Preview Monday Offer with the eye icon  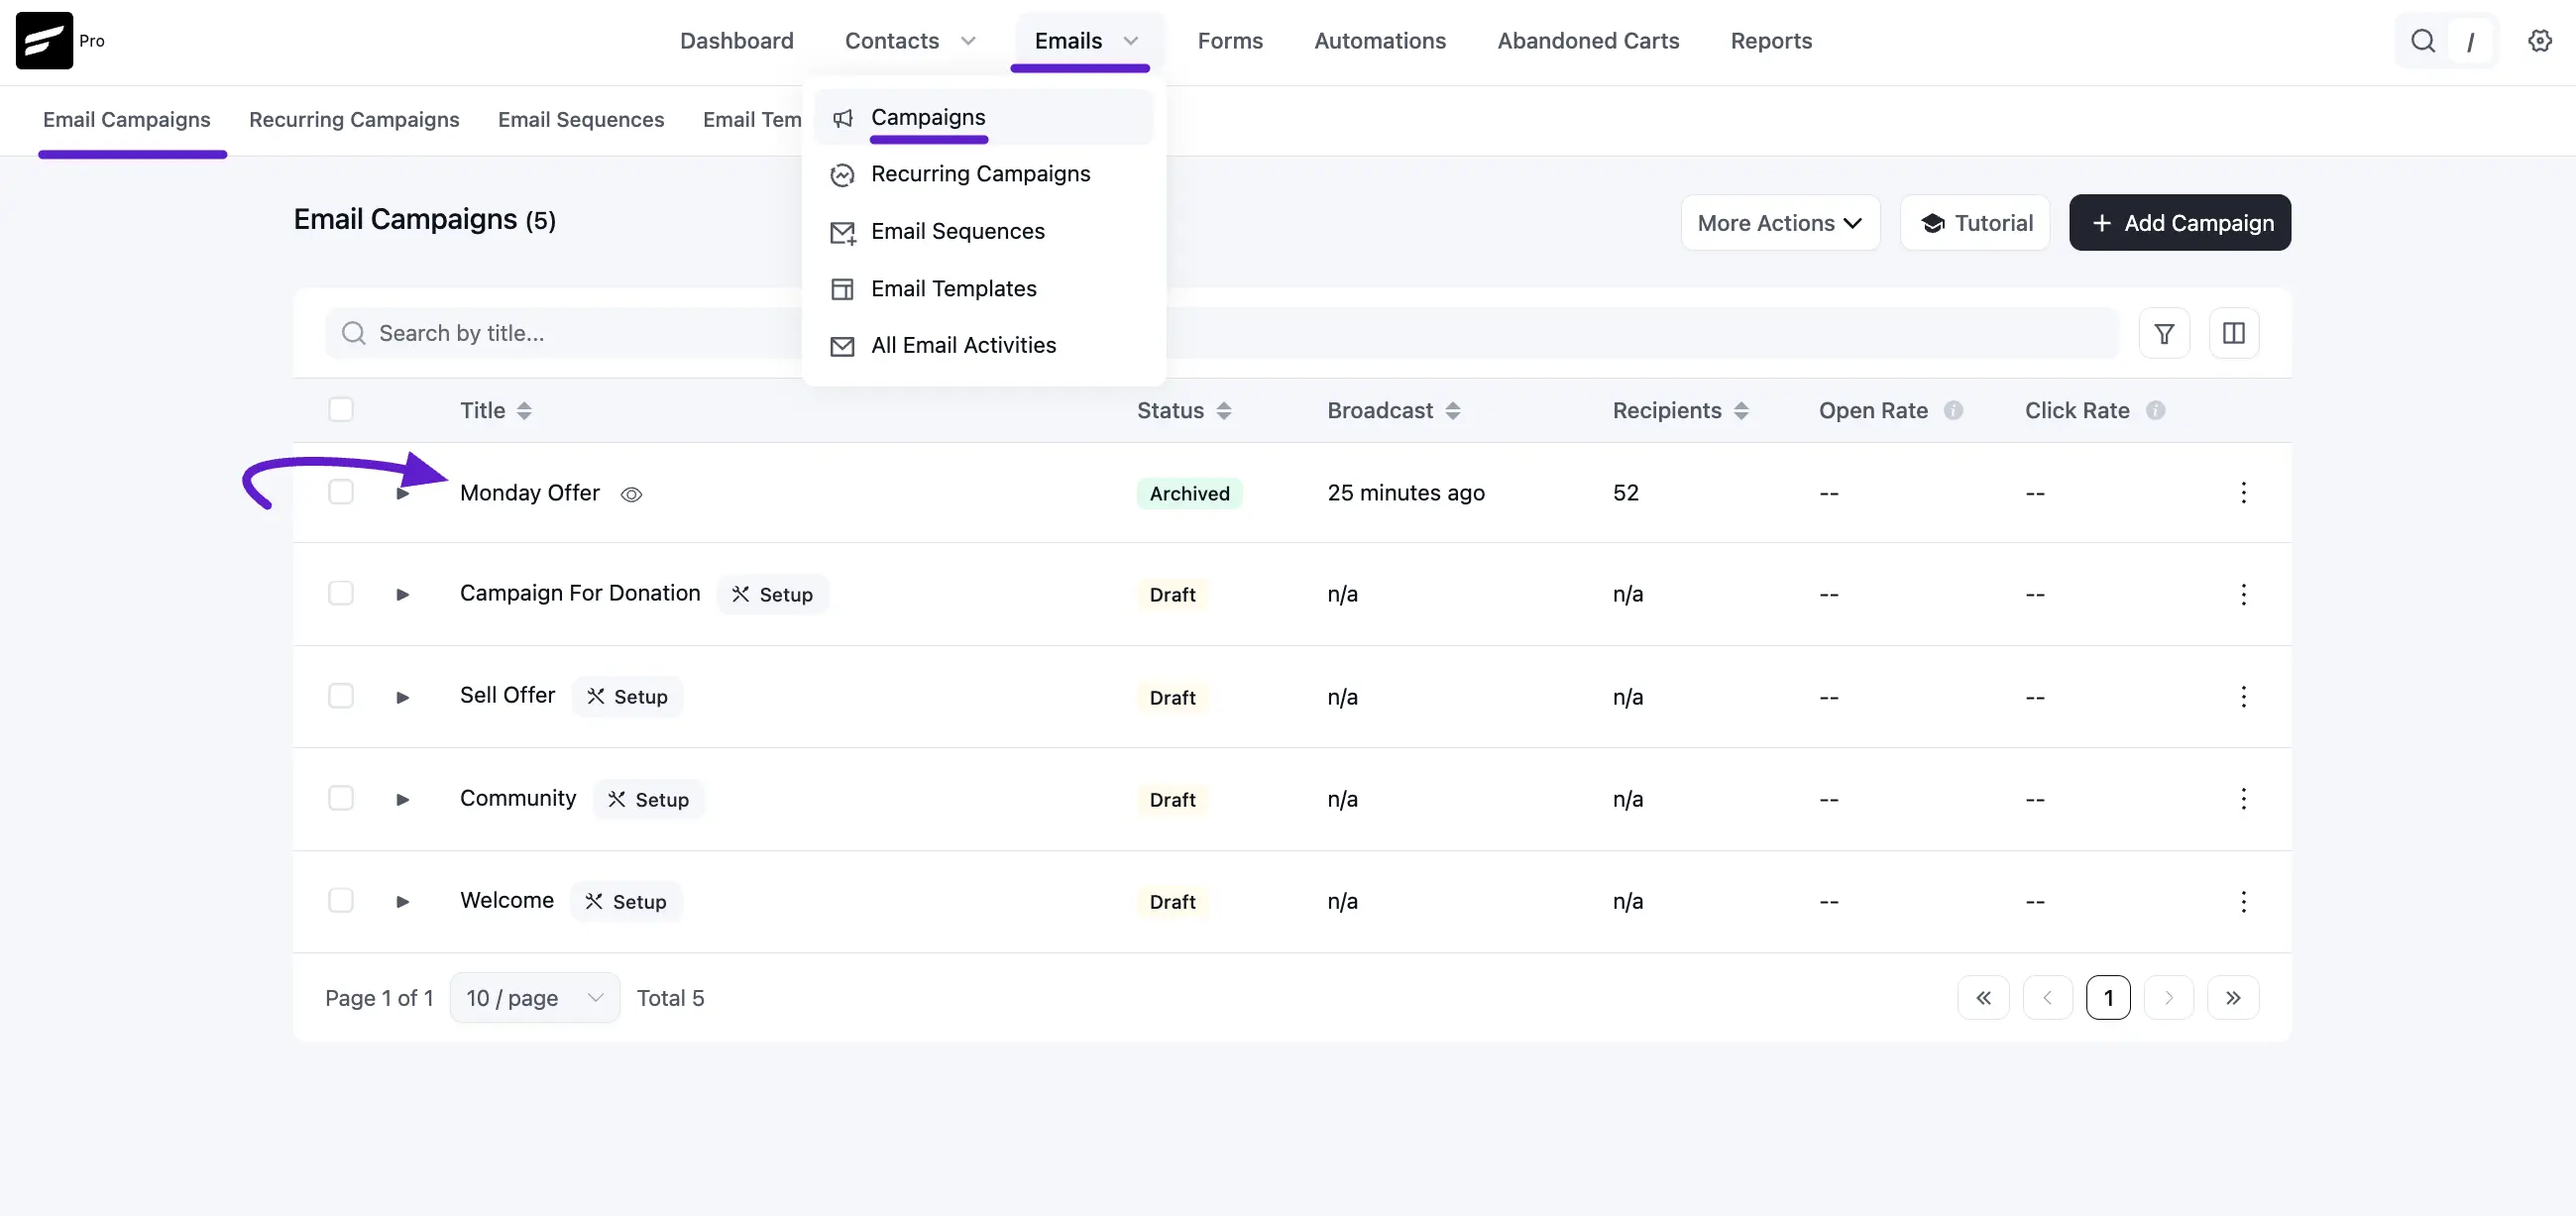click(x=631, y=494)
